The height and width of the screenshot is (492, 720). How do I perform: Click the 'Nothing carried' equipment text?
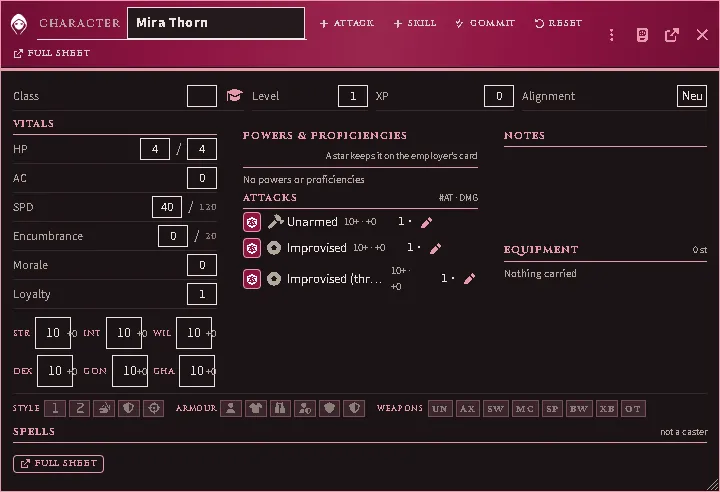pyautogui.click(x=540, y=274)
